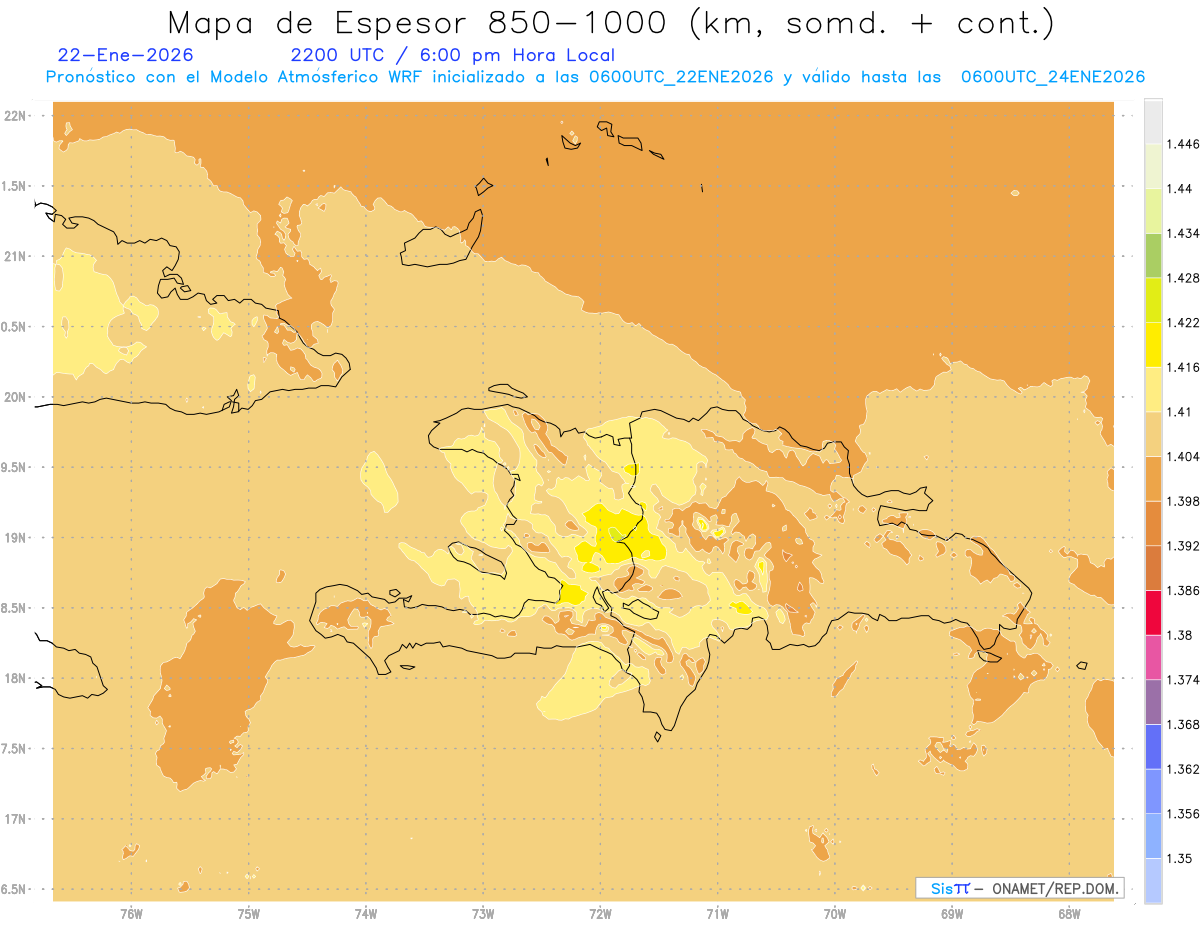This screenshot has width=1200, height=927.
Task: Click the 20N latitude label
Action: coord(17,397)
